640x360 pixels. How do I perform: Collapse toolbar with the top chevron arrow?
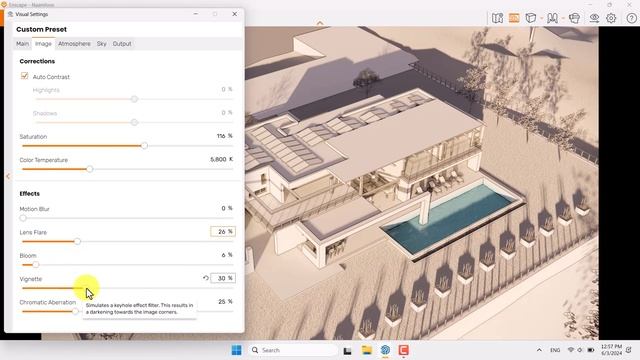click(x=320, y=23)
